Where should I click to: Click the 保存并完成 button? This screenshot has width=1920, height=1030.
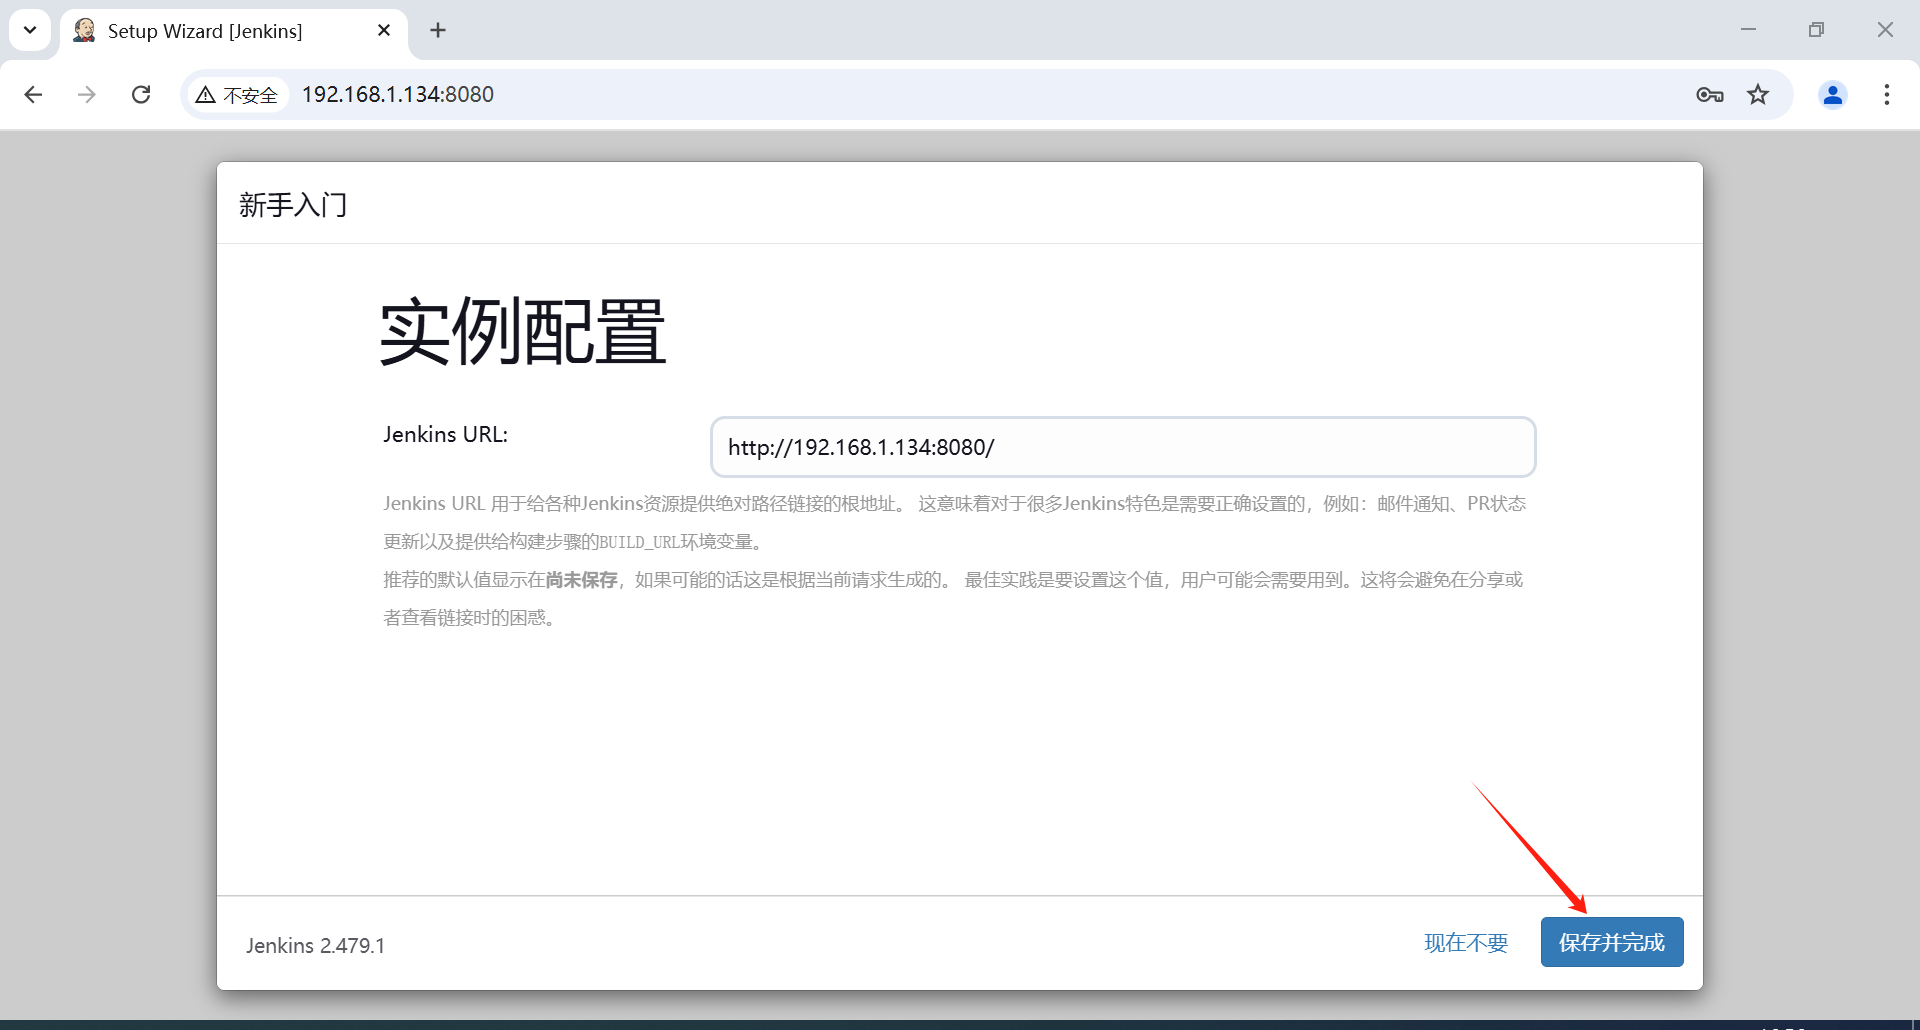click(1612, 942)
